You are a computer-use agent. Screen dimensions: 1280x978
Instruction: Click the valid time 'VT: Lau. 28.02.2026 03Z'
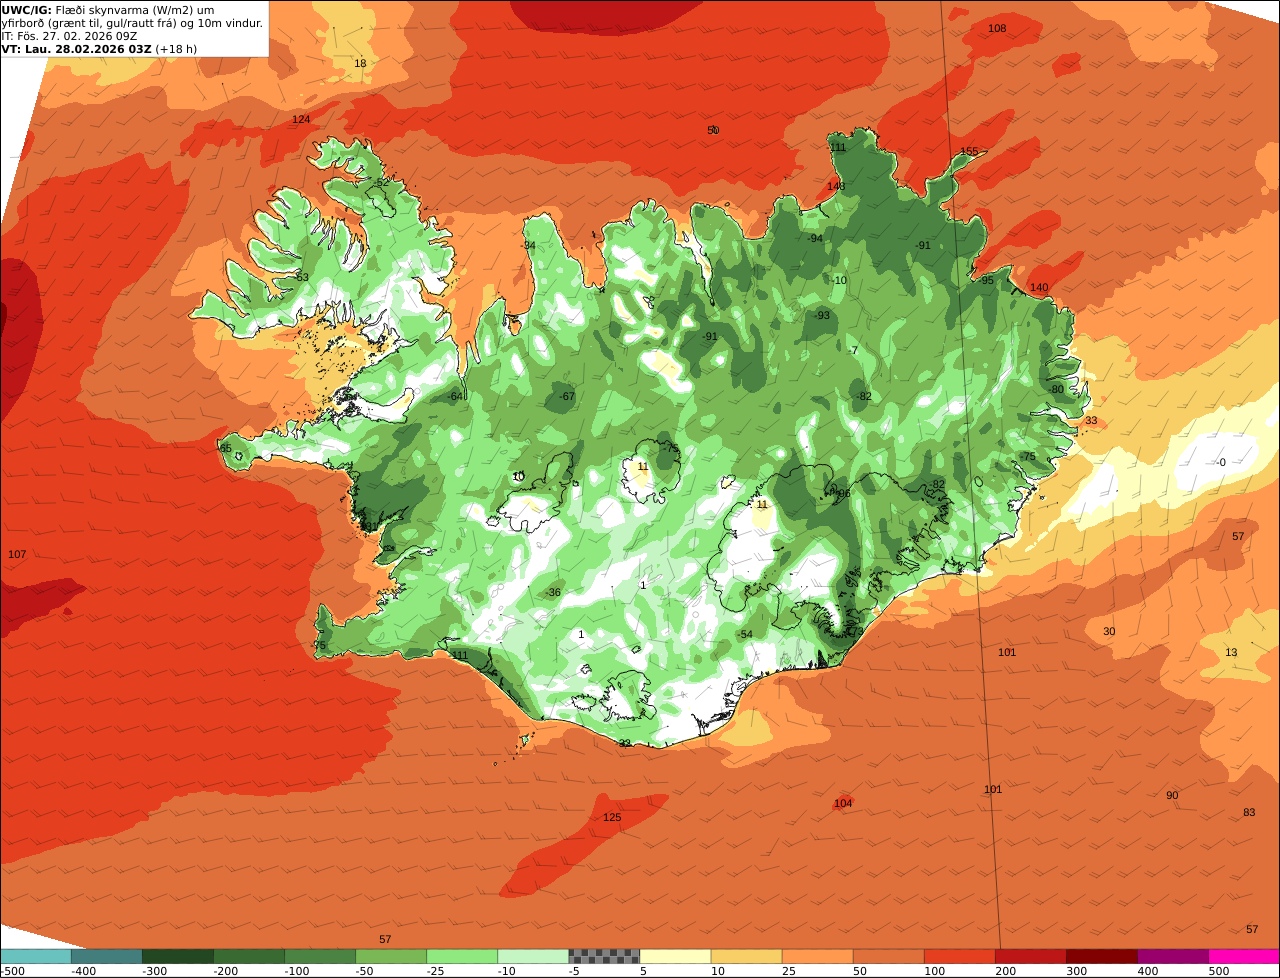[76, 49]
